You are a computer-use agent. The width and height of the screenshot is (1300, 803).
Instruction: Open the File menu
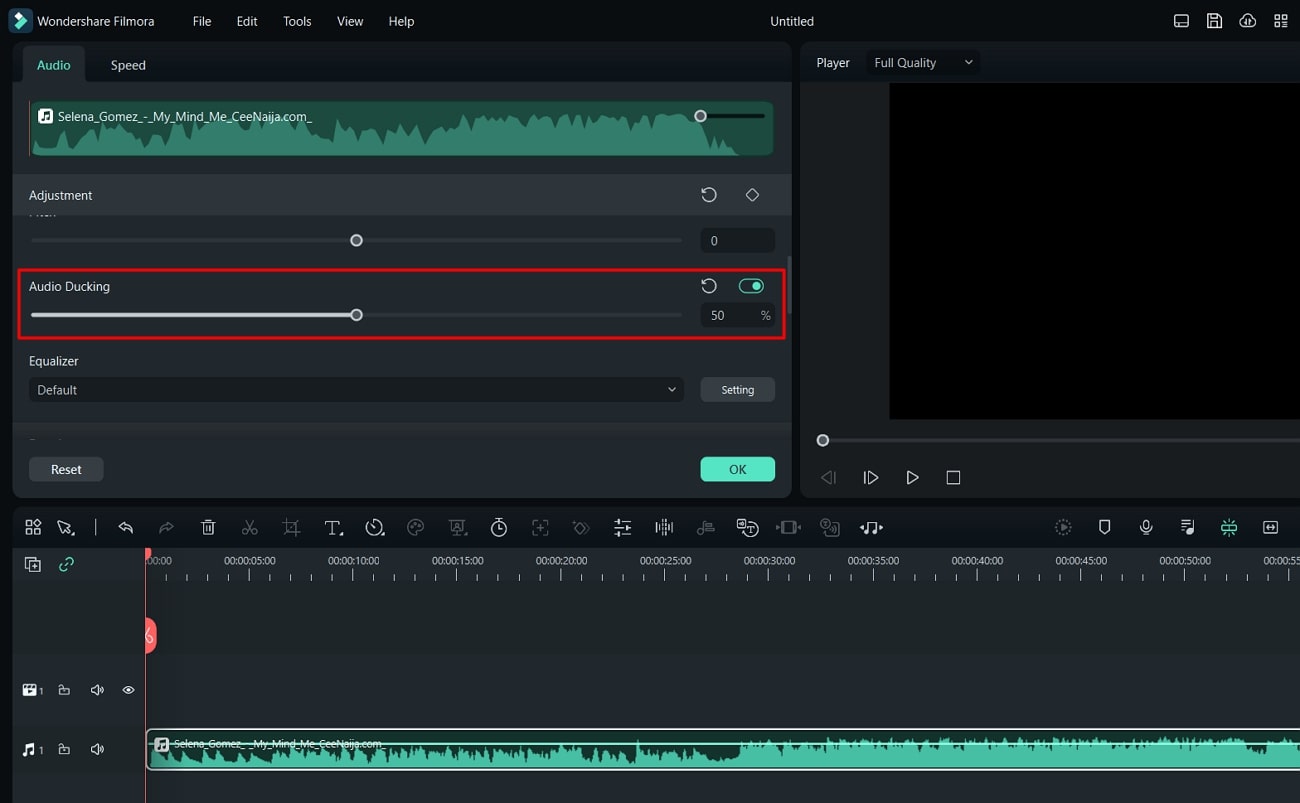(x=202, y=21)
